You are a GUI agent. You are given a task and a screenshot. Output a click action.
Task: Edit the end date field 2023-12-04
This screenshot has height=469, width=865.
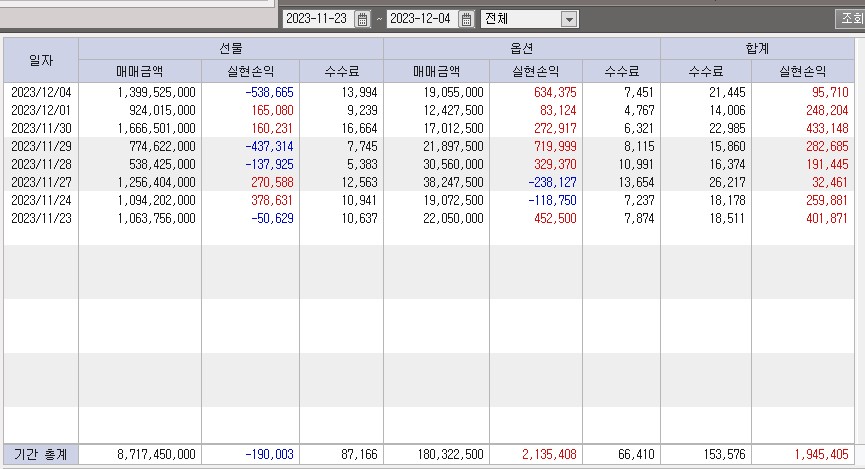coord(423,19)
